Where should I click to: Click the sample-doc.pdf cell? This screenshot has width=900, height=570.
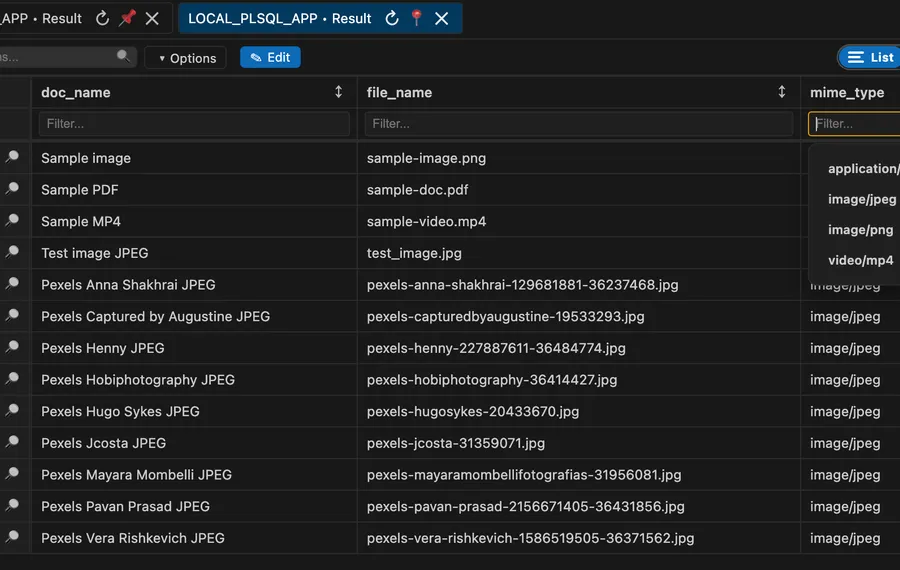click(579, 189)
